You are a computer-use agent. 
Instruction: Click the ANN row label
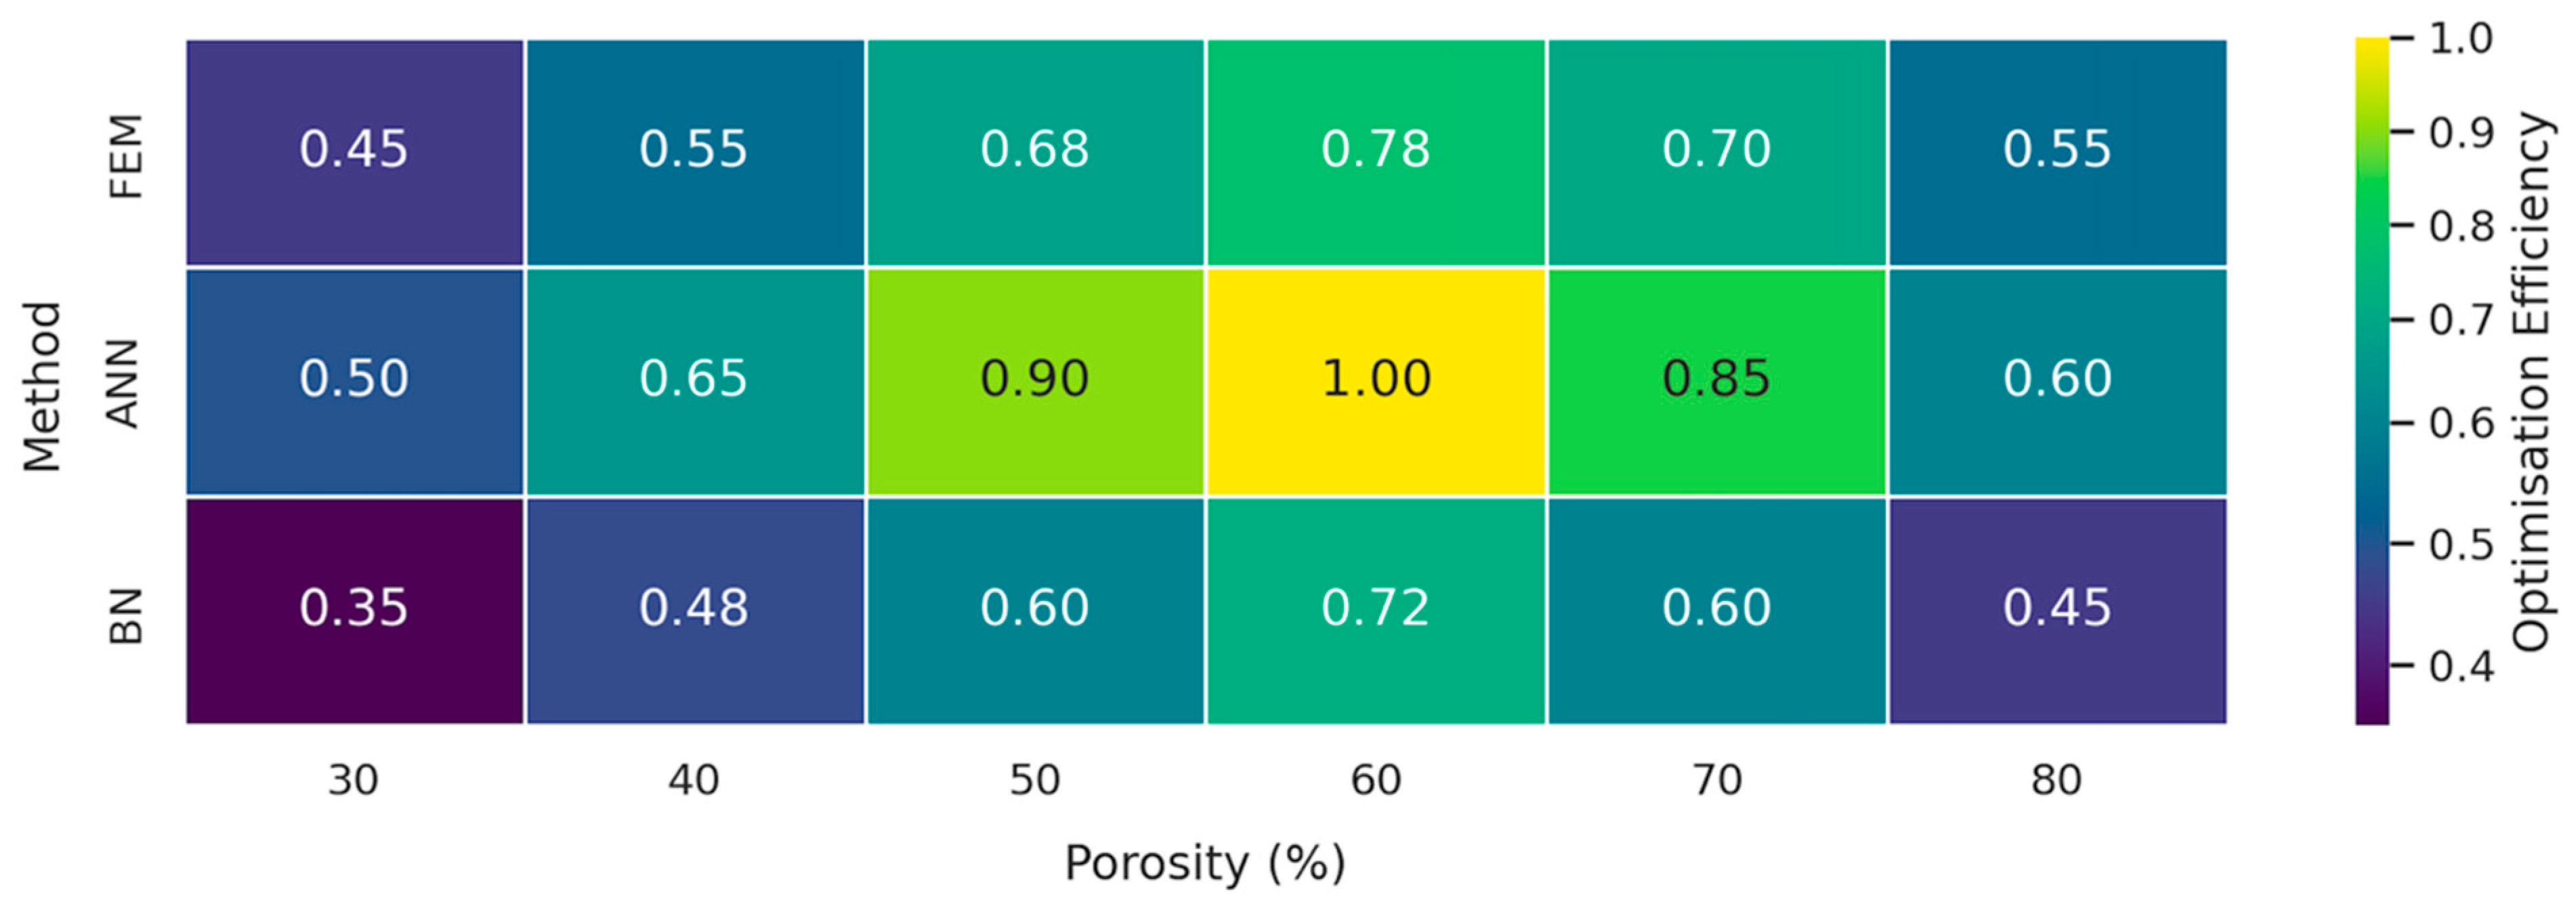click(123, 384)
